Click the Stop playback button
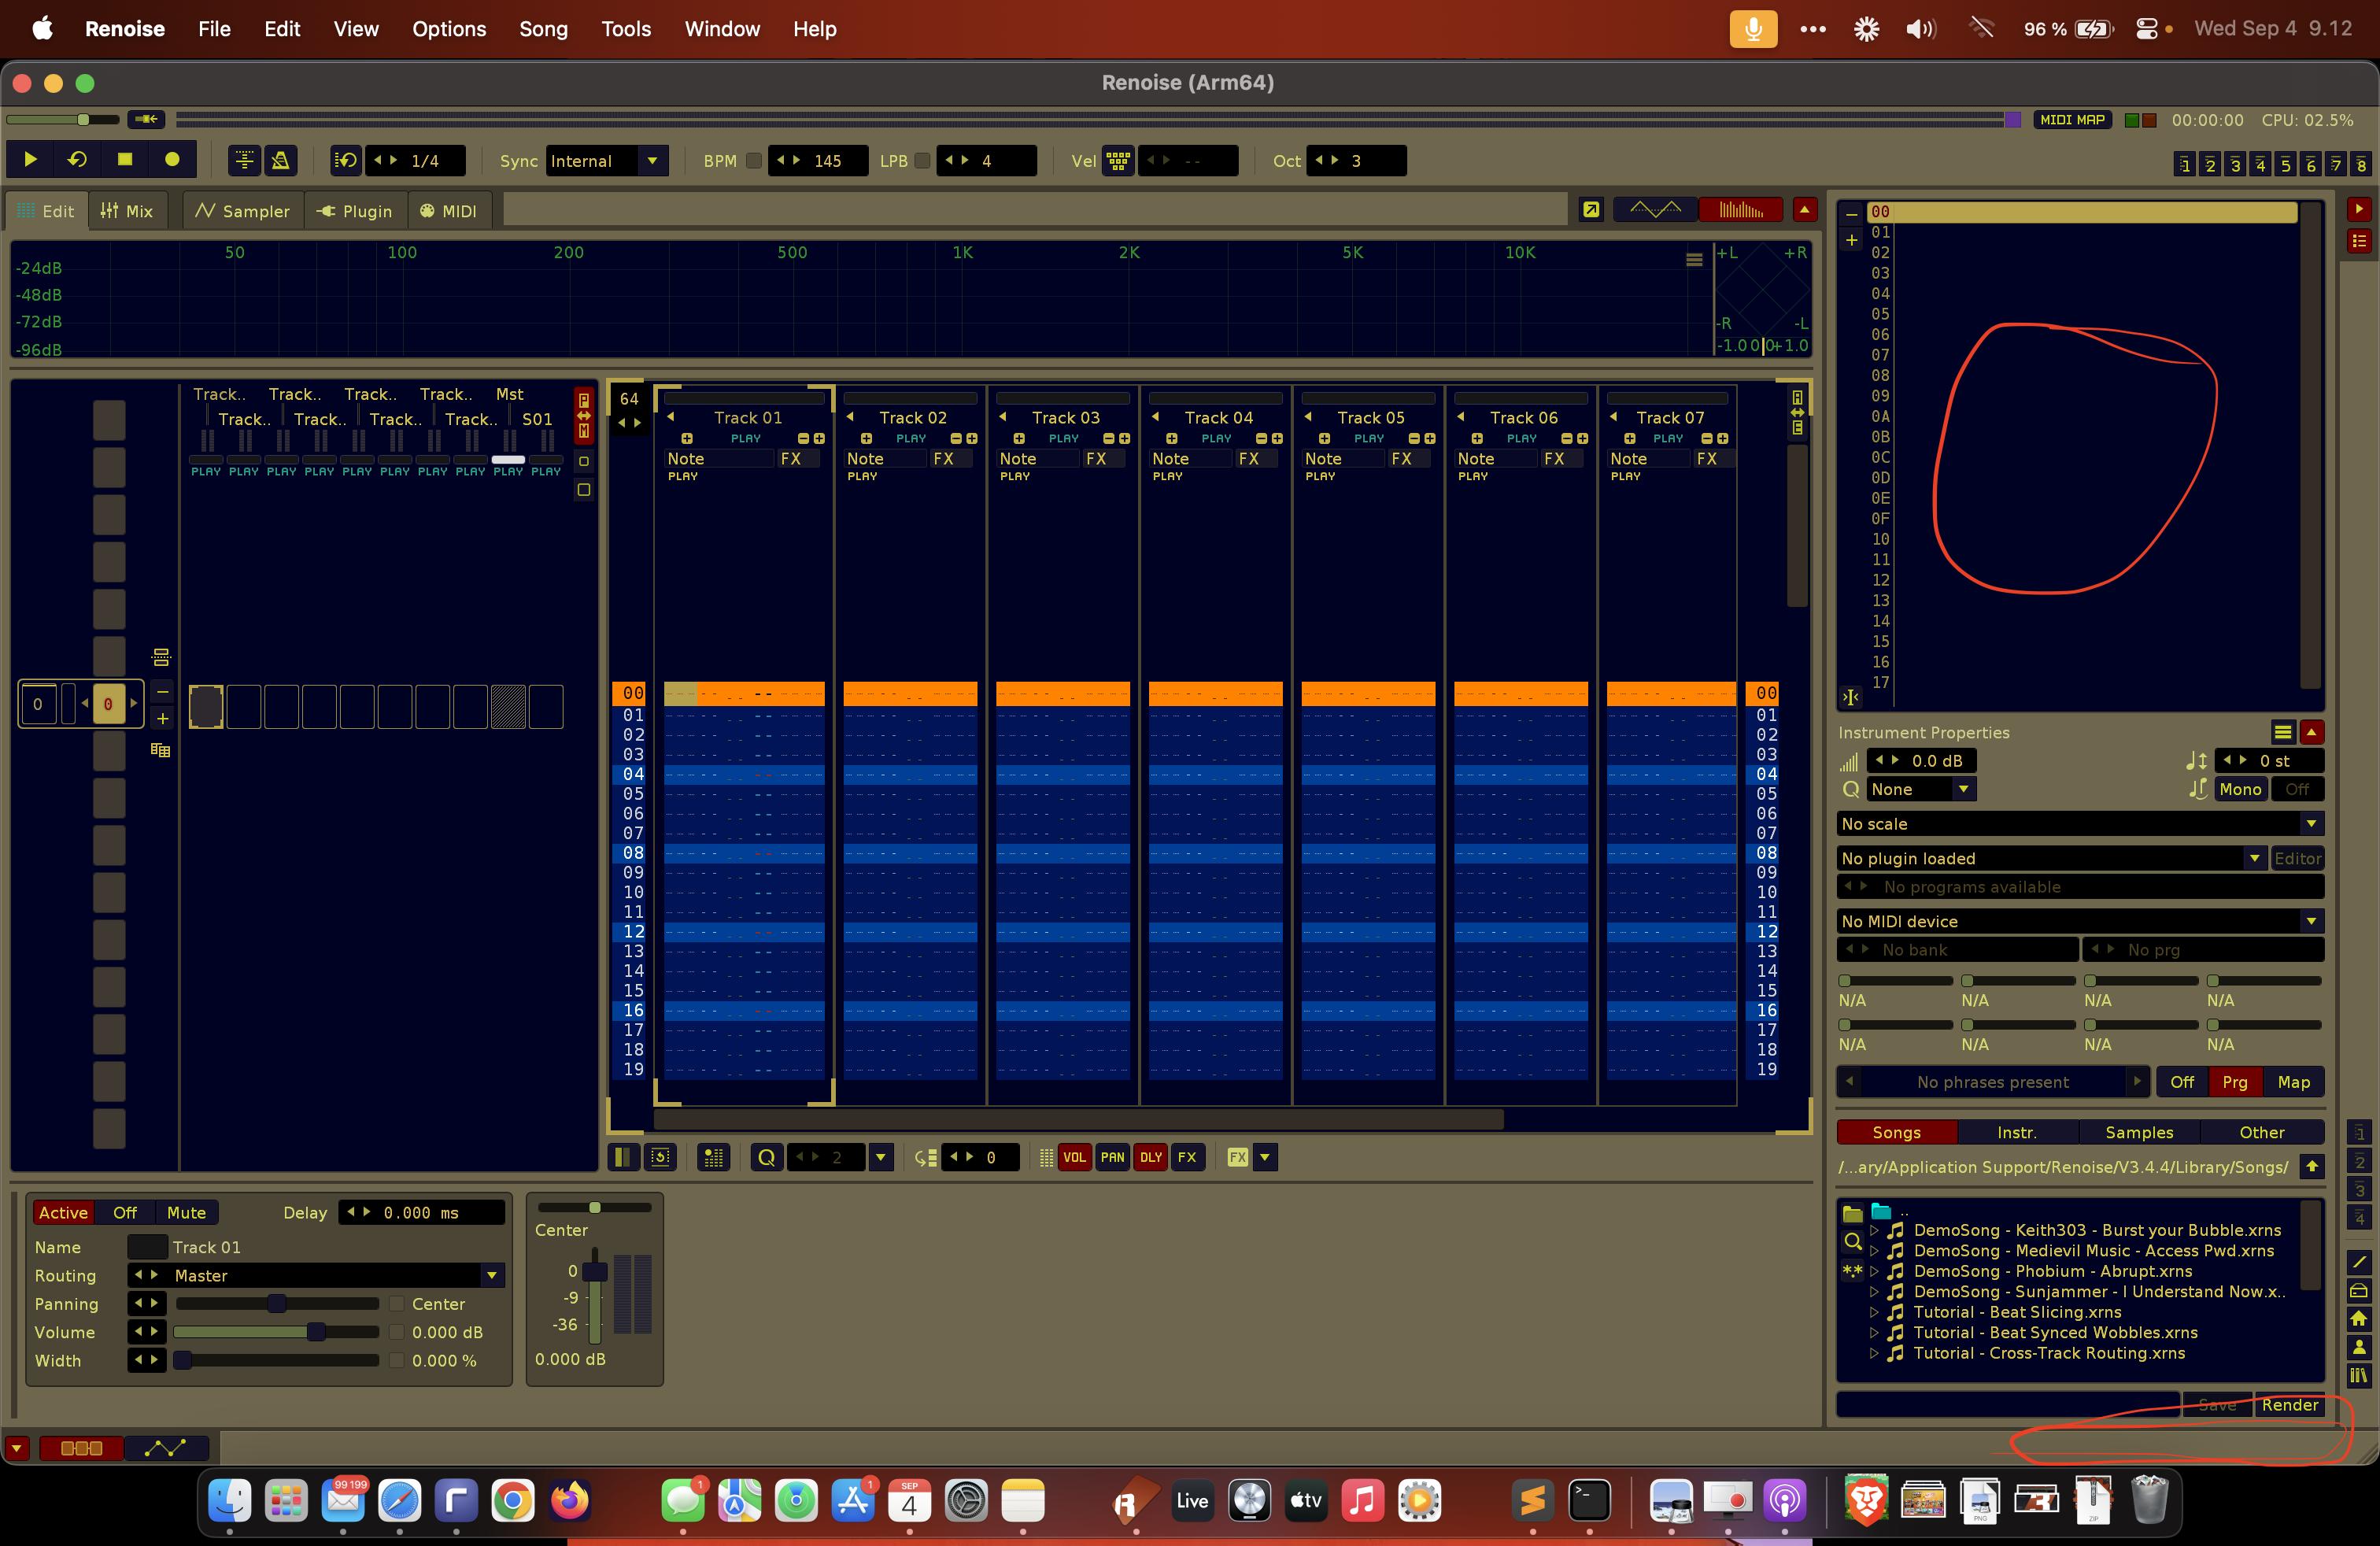This screenshot has height=1546, width=2380. click(x=125, y=160)
